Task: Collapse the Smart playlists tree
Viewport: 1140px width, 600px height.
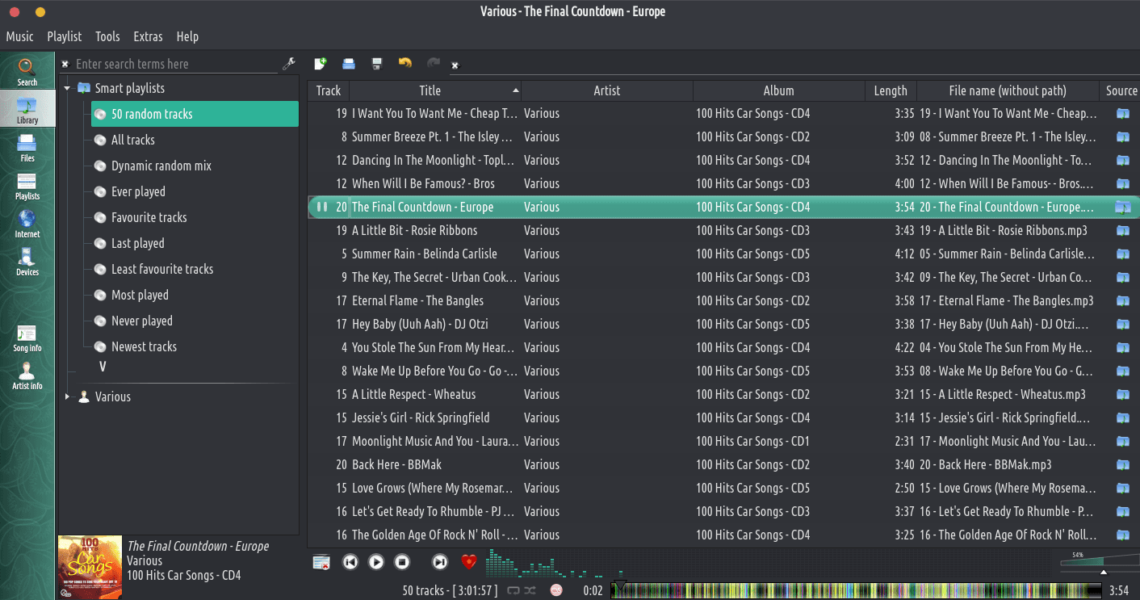Action: pyautogui.click(x=67, y=88)
